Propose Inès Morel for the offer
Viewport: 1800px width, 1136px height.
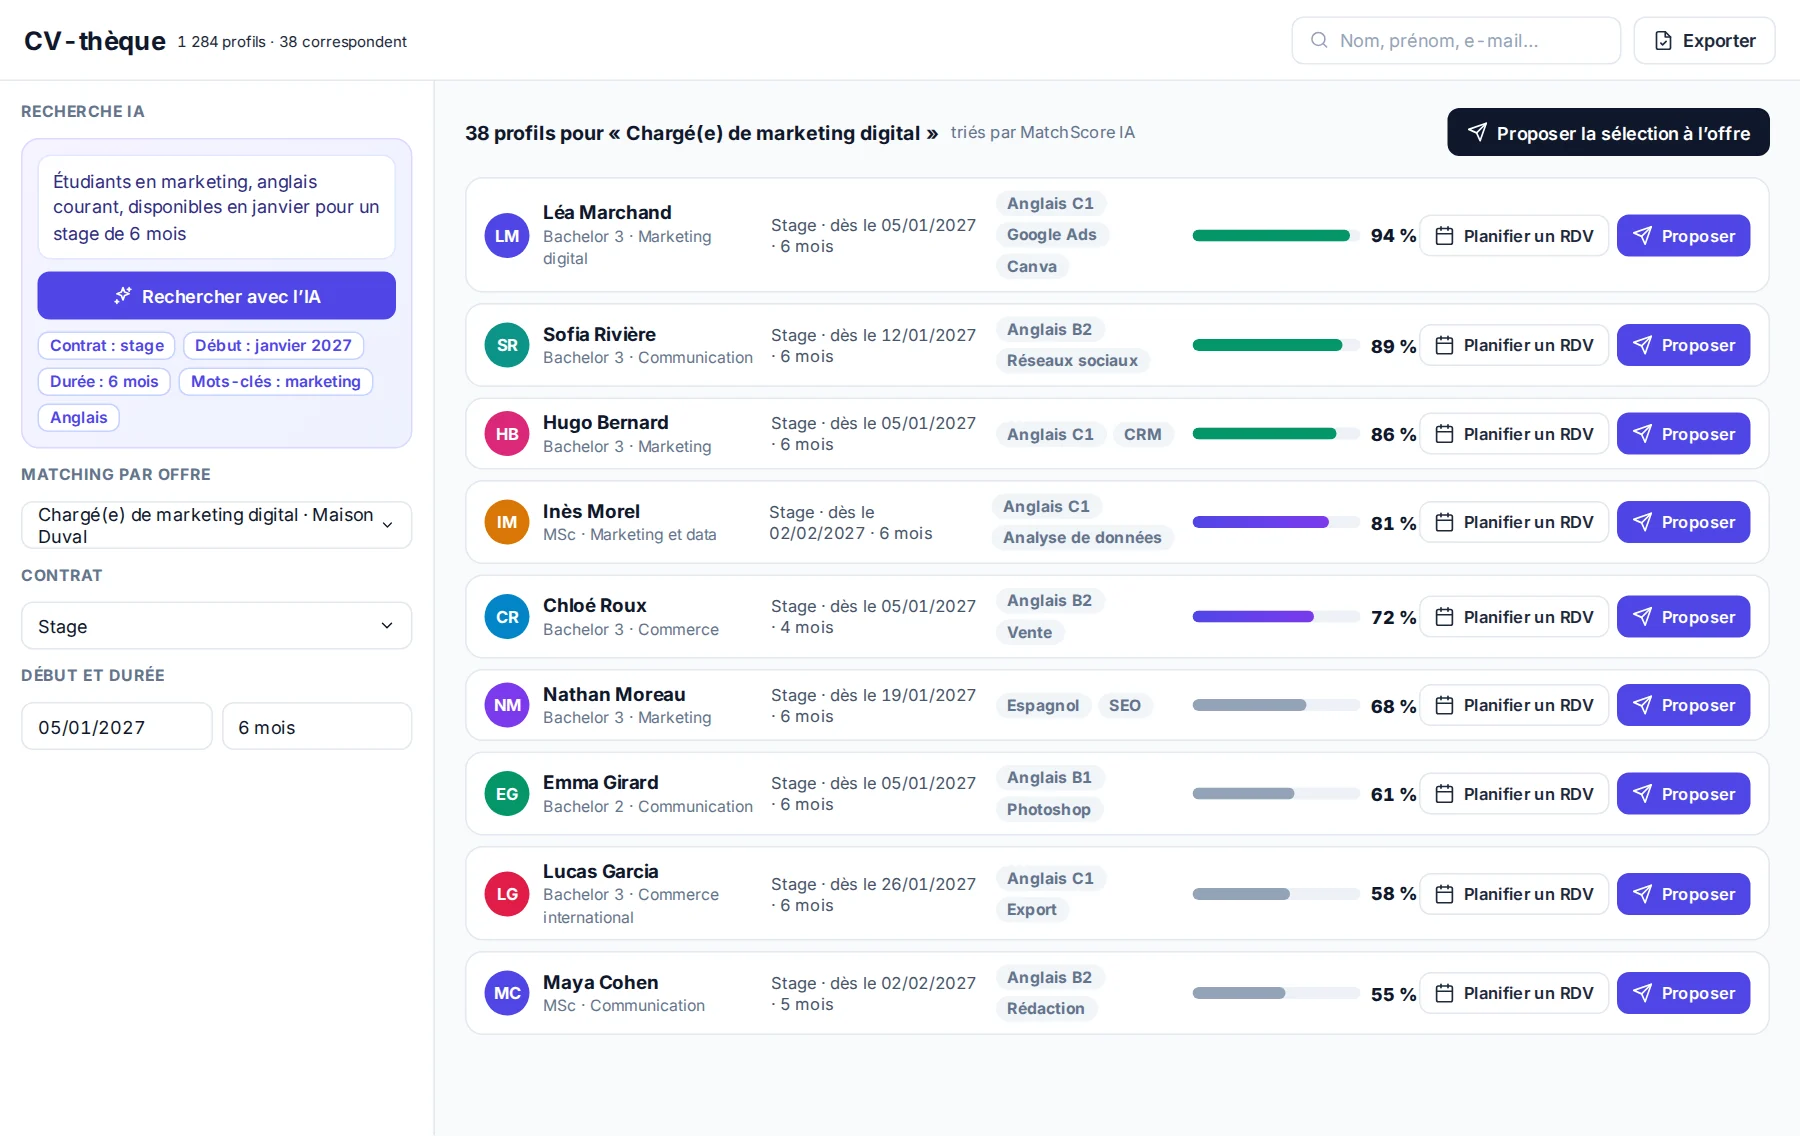[1683, 522]
